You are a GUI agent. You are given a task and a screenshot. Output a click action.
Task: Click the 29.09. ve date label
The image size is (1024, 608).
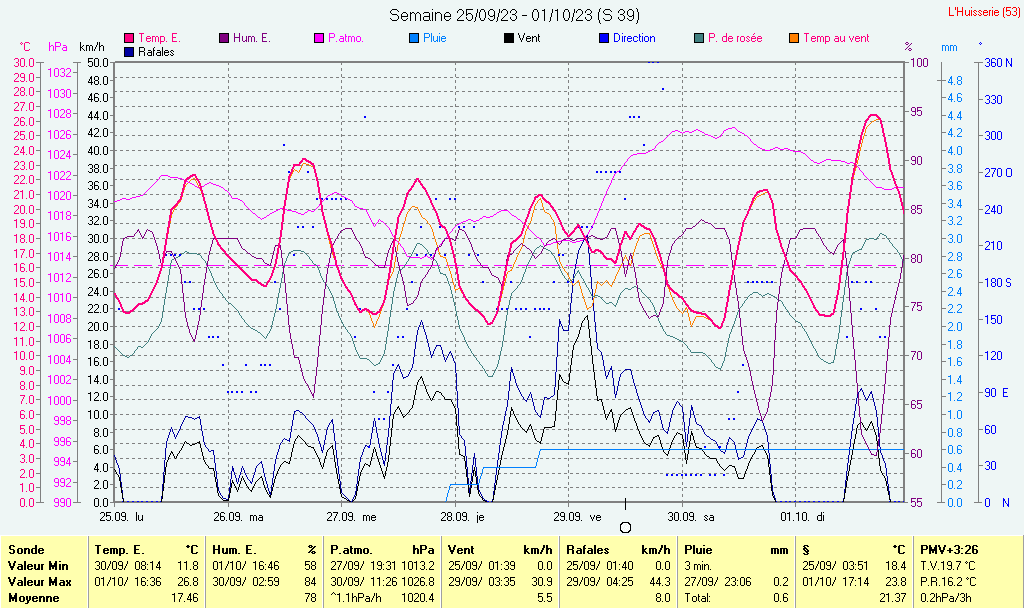[x=577, y=517]
